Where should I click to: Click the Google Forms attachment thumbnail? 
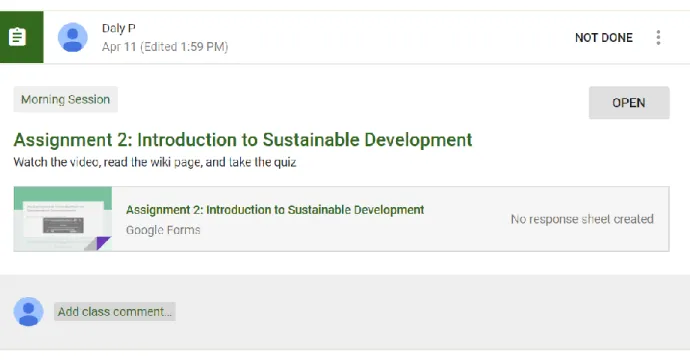point(63,219)
